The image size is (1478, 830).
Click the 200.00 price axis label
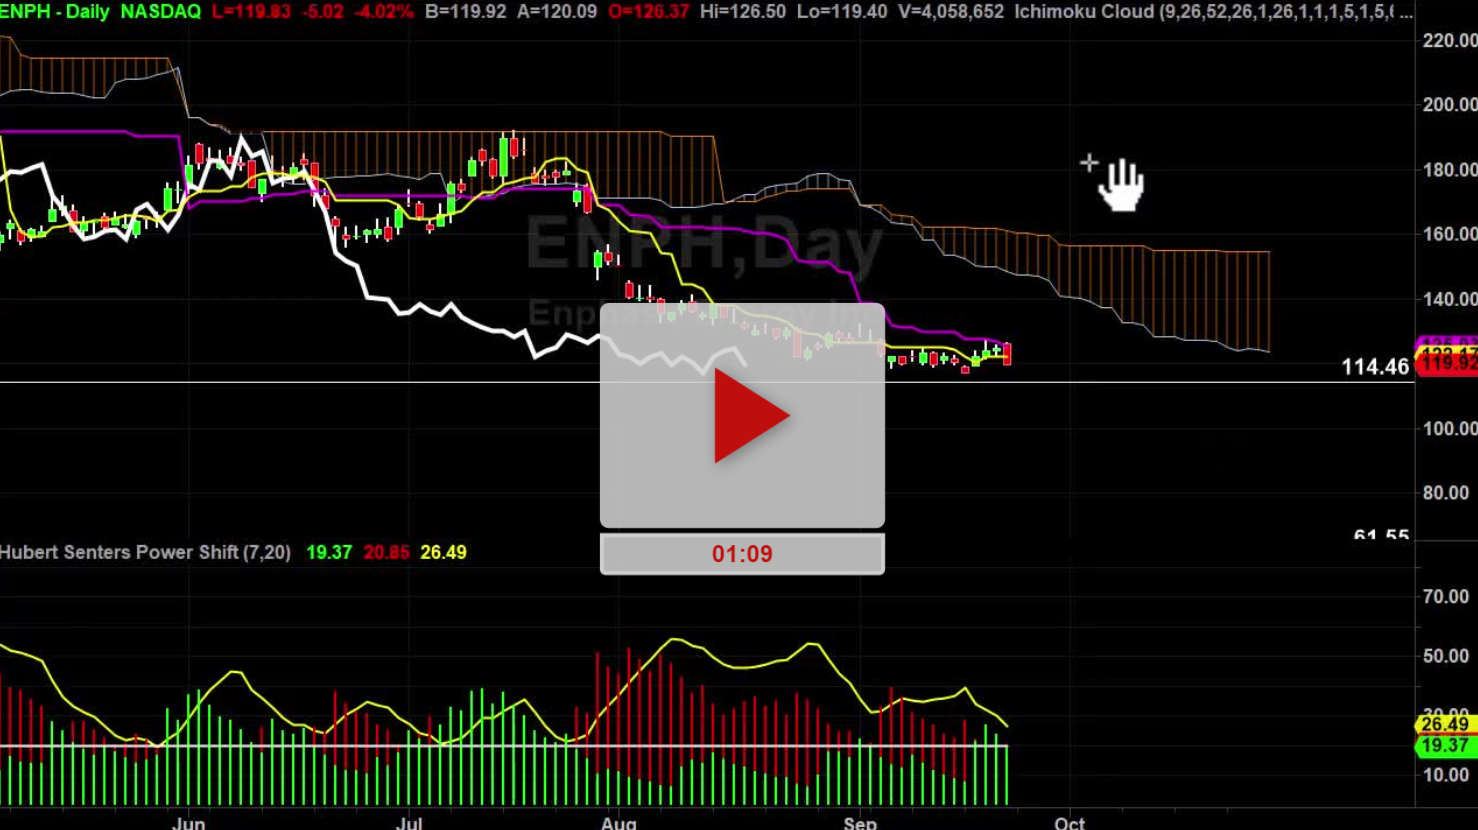tap(1449, 105)
